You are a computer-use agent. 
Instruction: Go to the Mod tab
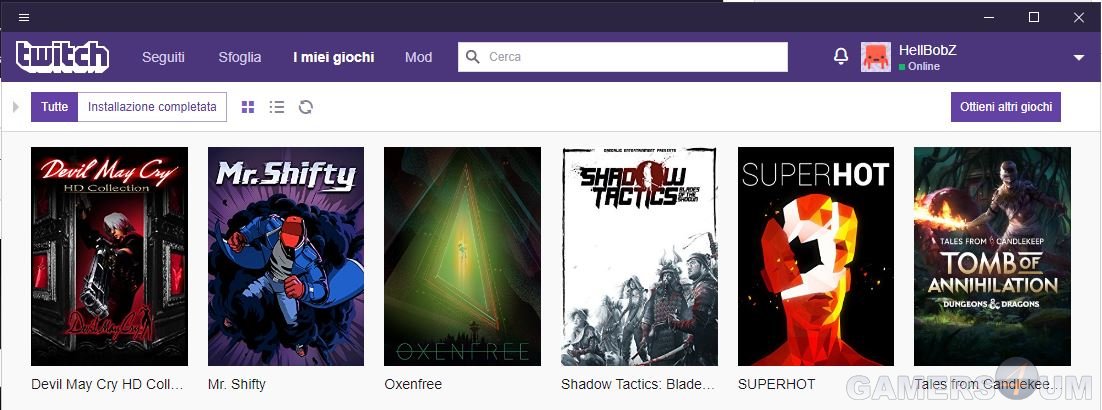click(418, 58)
